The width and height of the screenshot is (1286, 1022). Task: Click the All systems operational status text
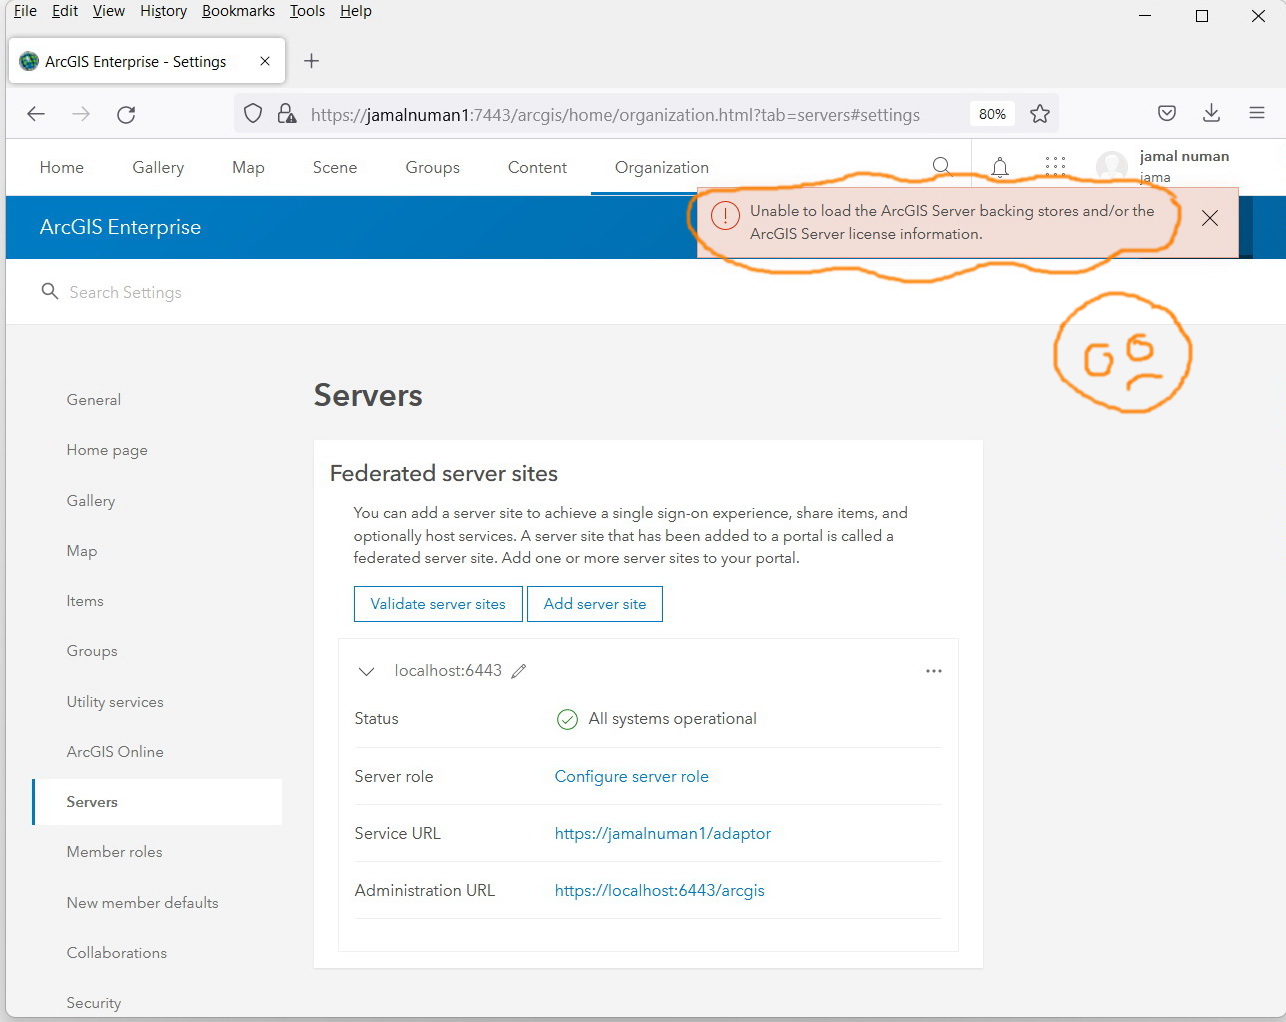coord(673,719)
